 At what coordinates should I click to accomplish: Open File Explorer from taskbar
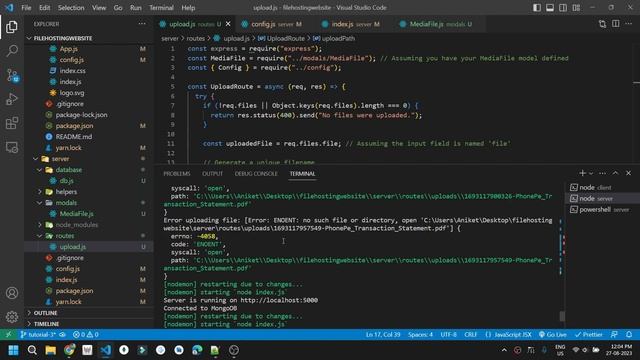pos(51,350)
